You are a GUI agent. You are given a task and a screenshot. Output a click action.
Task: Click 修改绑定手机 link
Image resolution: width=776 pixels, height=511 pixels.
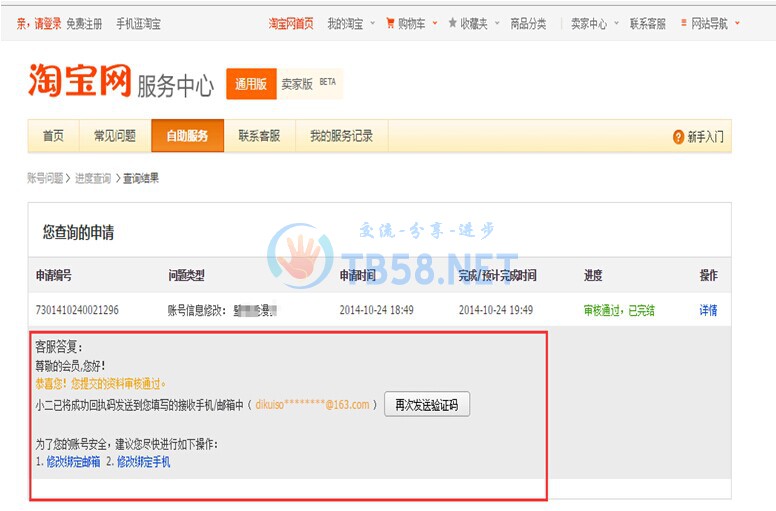pos(144,462)
